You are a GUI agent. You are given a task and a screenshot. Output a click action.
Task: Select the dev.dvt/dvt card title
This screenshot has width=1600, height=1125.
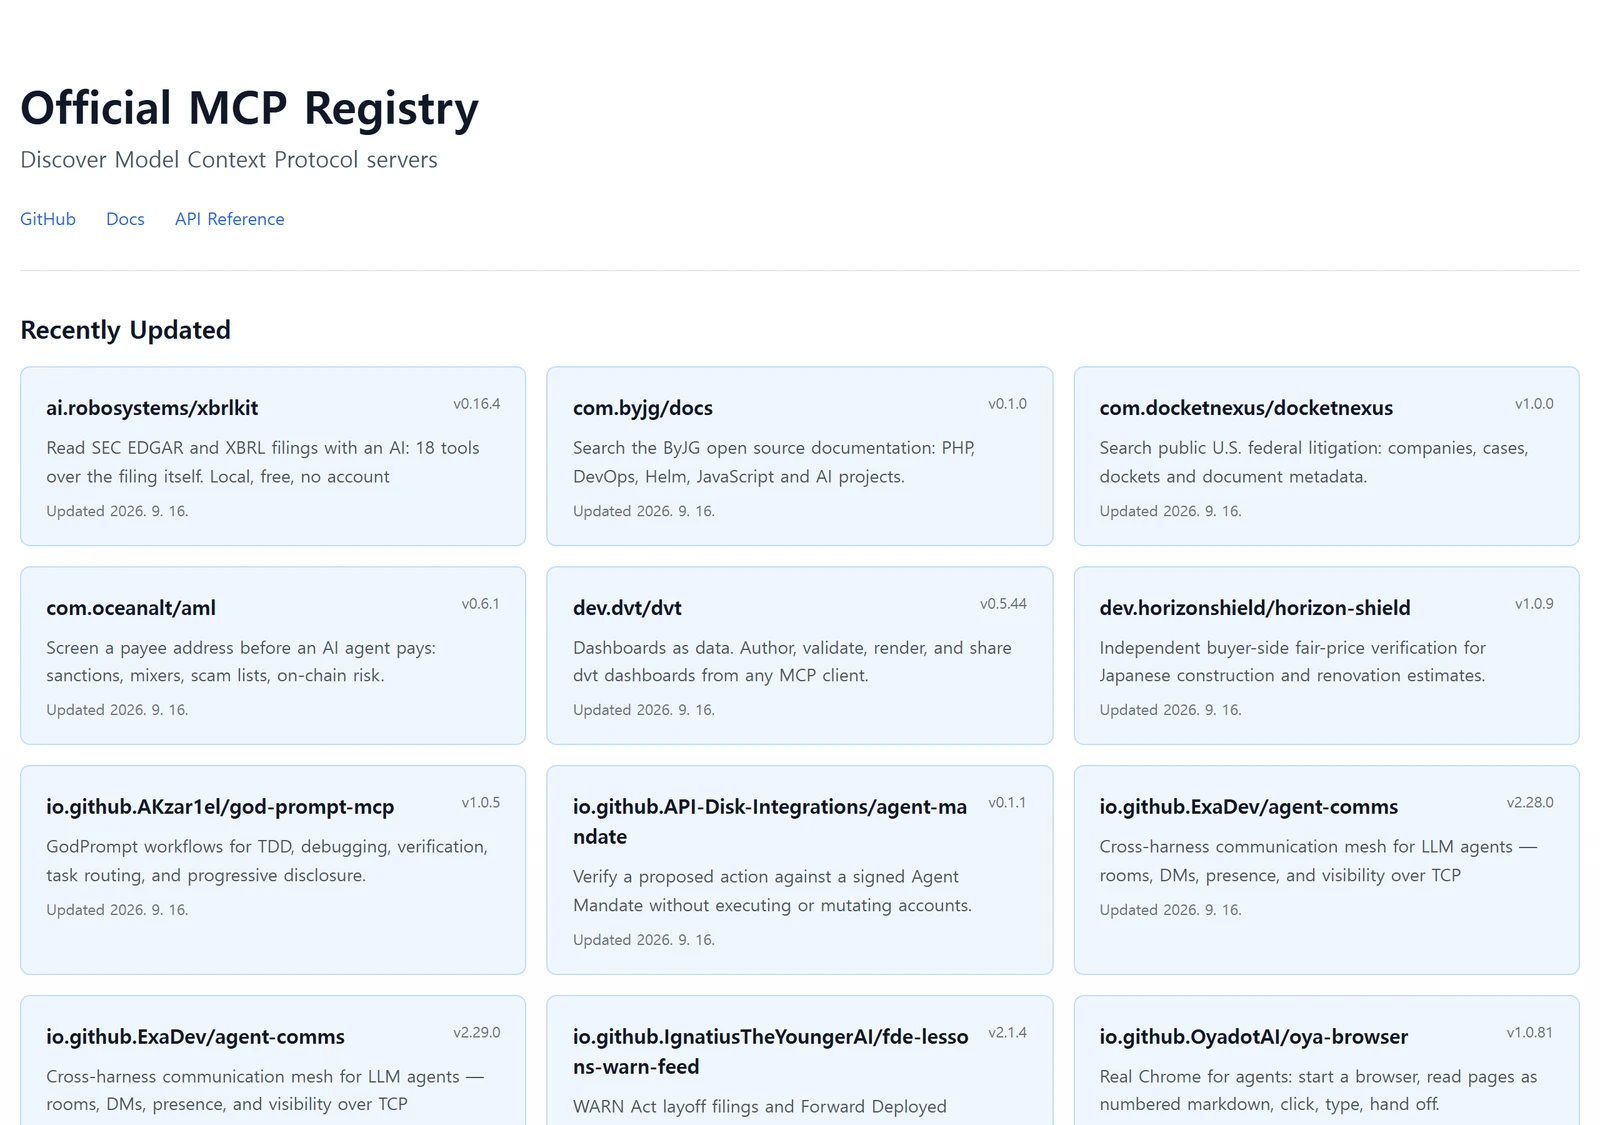click(627, 608)
